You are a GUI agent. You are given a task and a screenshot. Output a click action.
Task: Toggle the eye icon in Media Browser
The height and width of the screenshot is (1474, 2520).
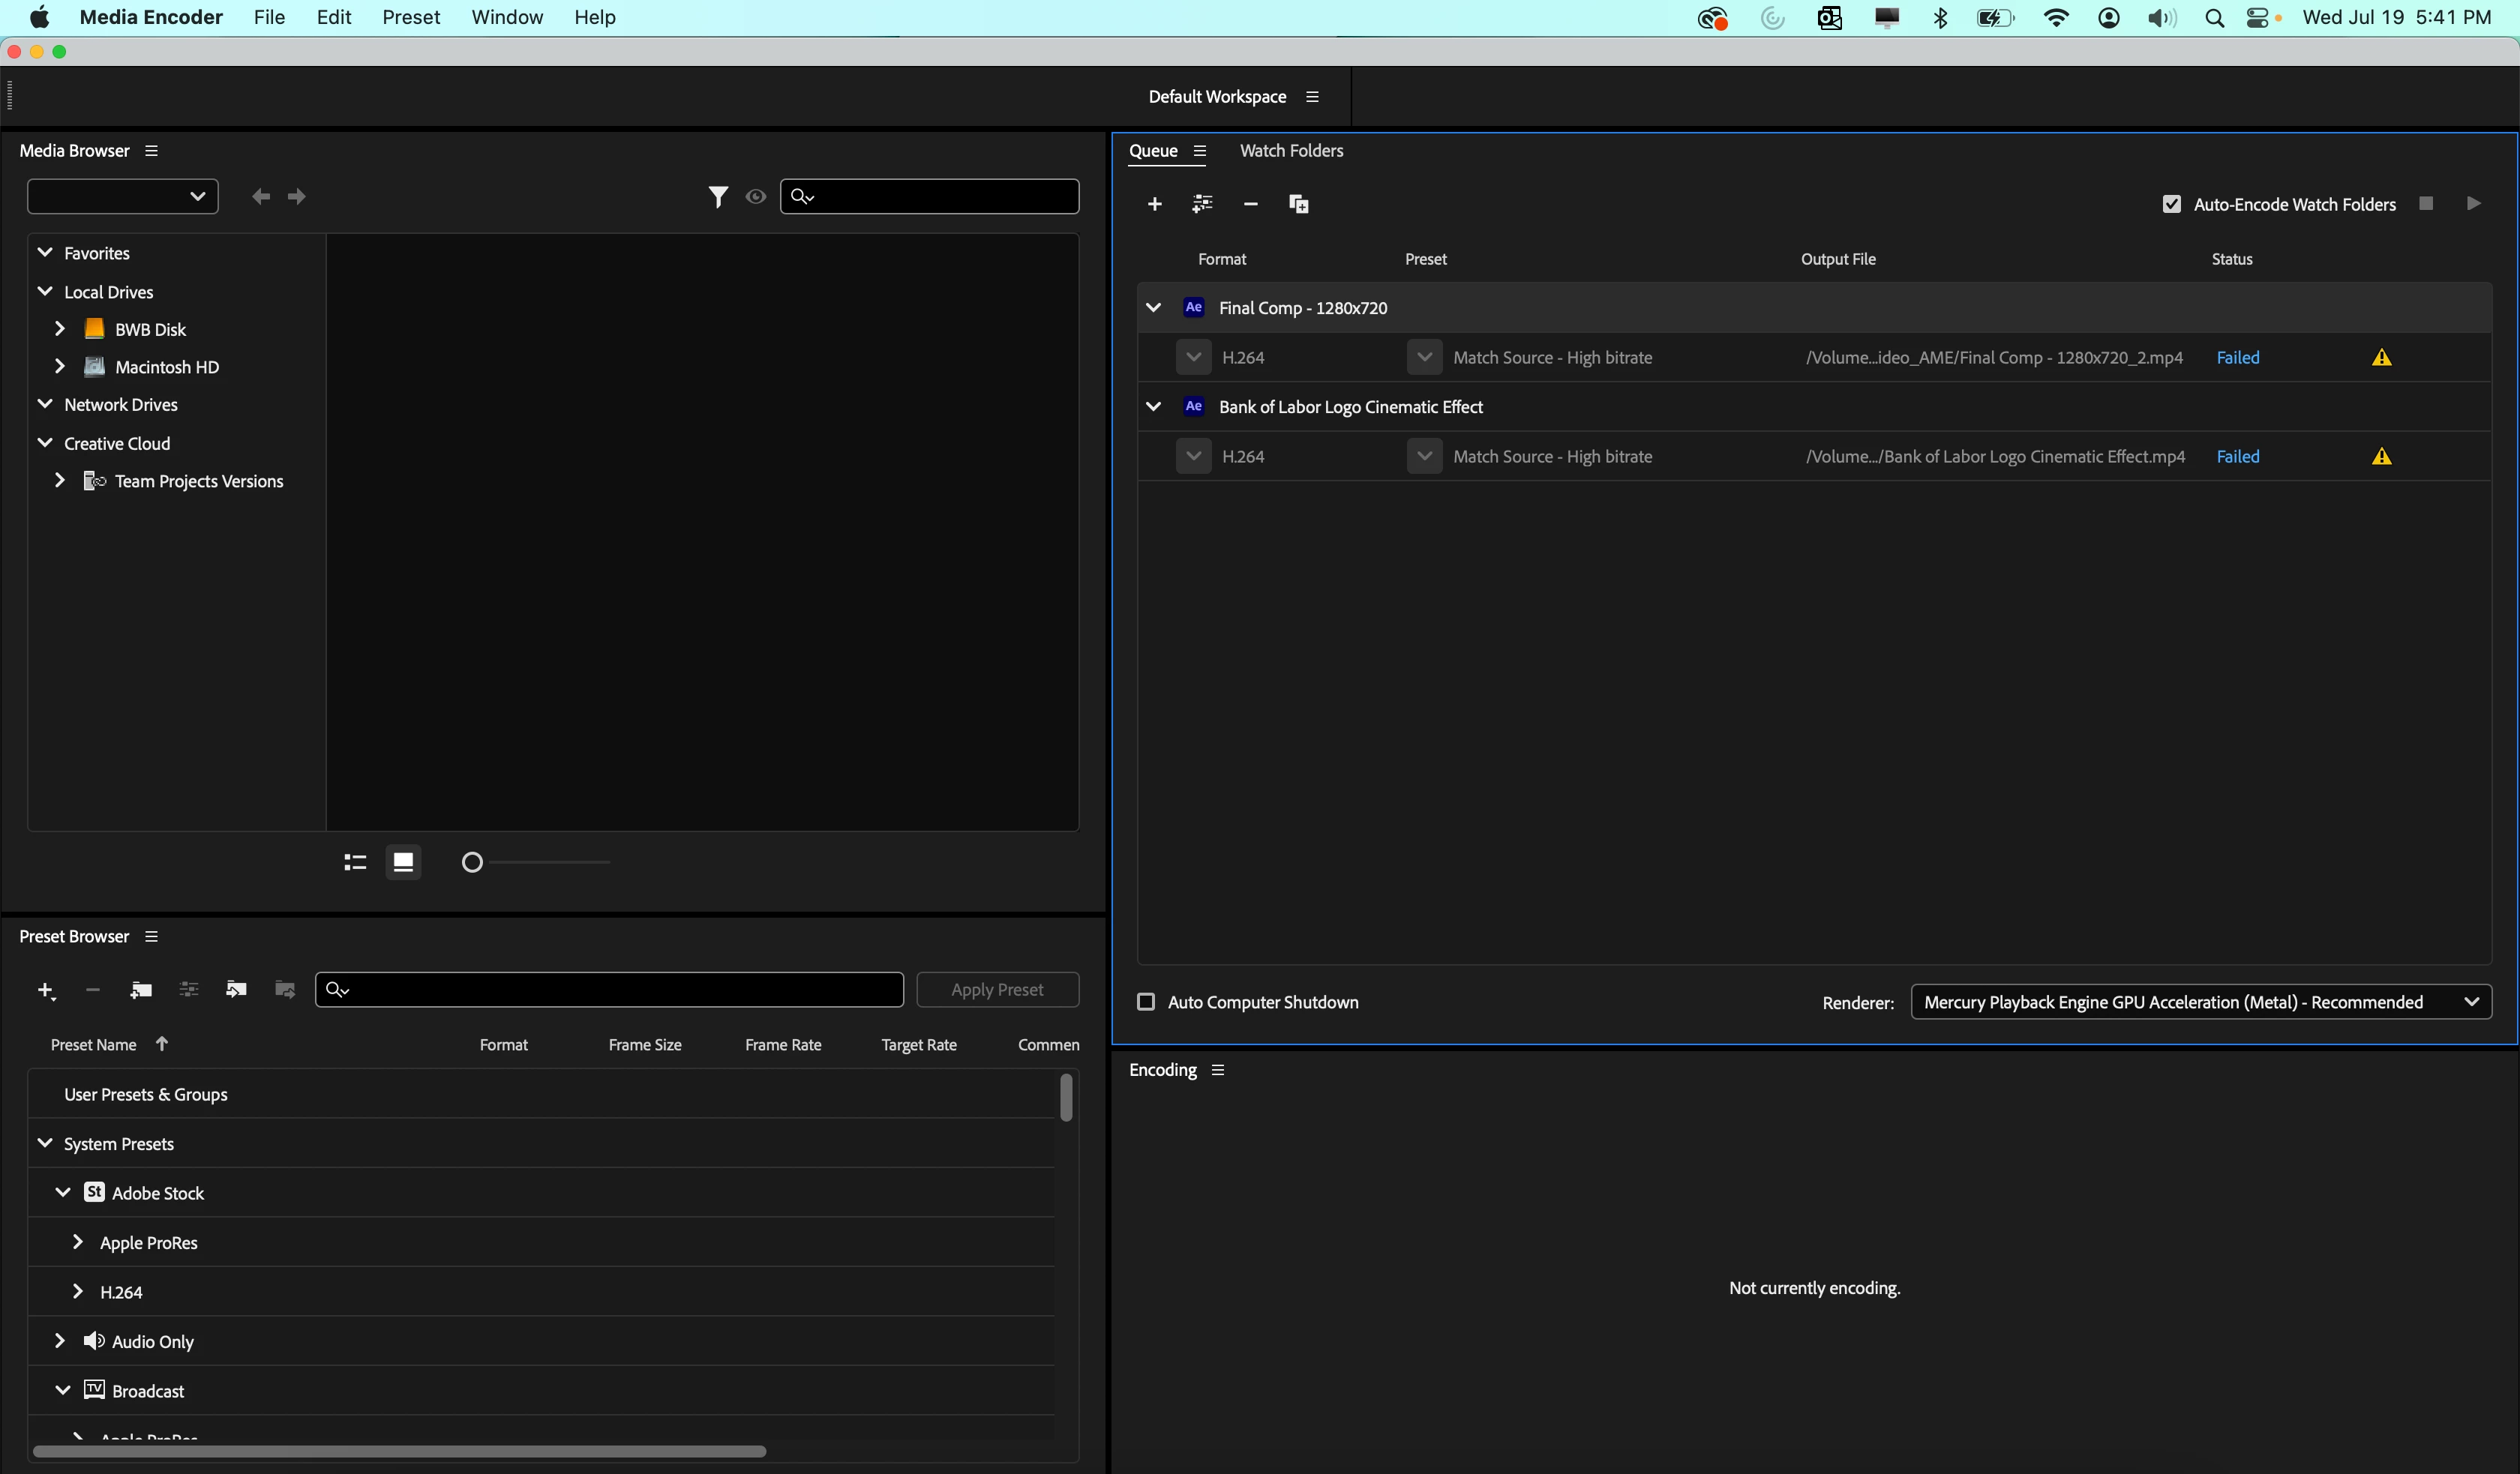coord(756,196)
